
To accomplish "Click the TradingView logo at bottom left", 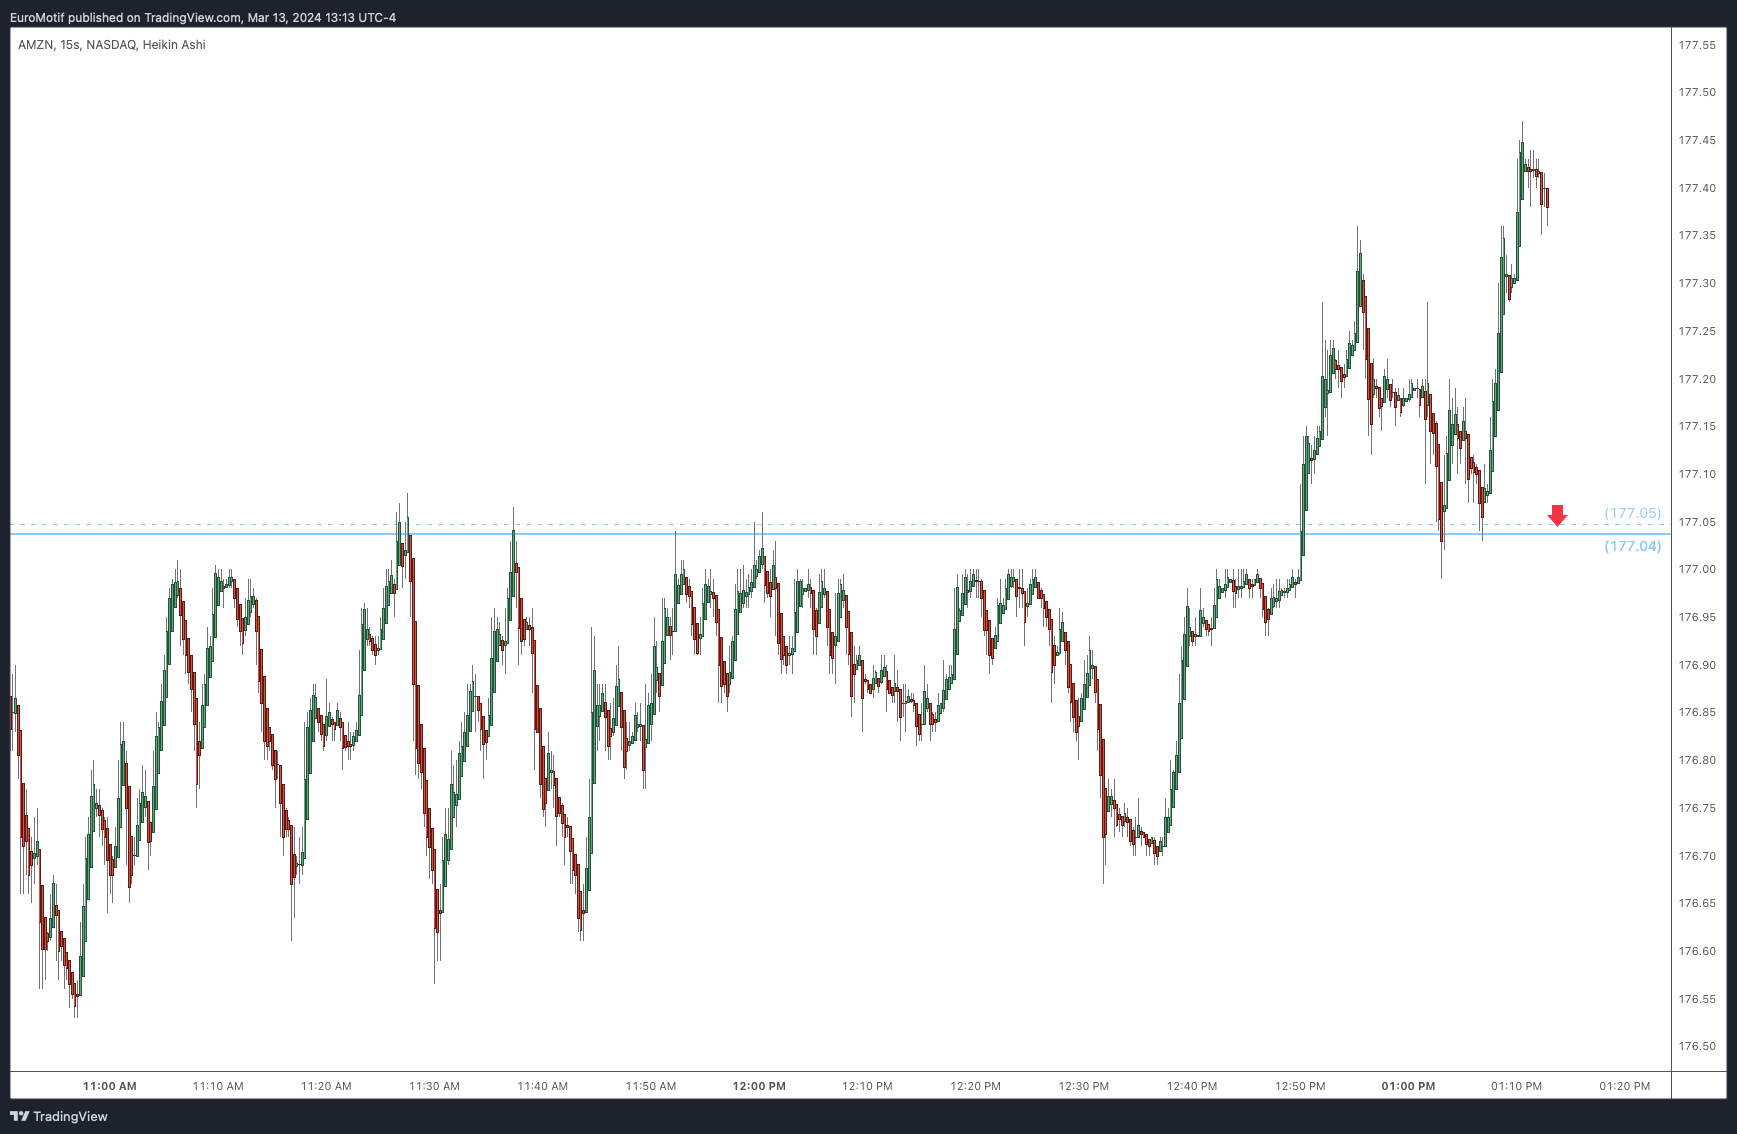I will click(59, 1116).
